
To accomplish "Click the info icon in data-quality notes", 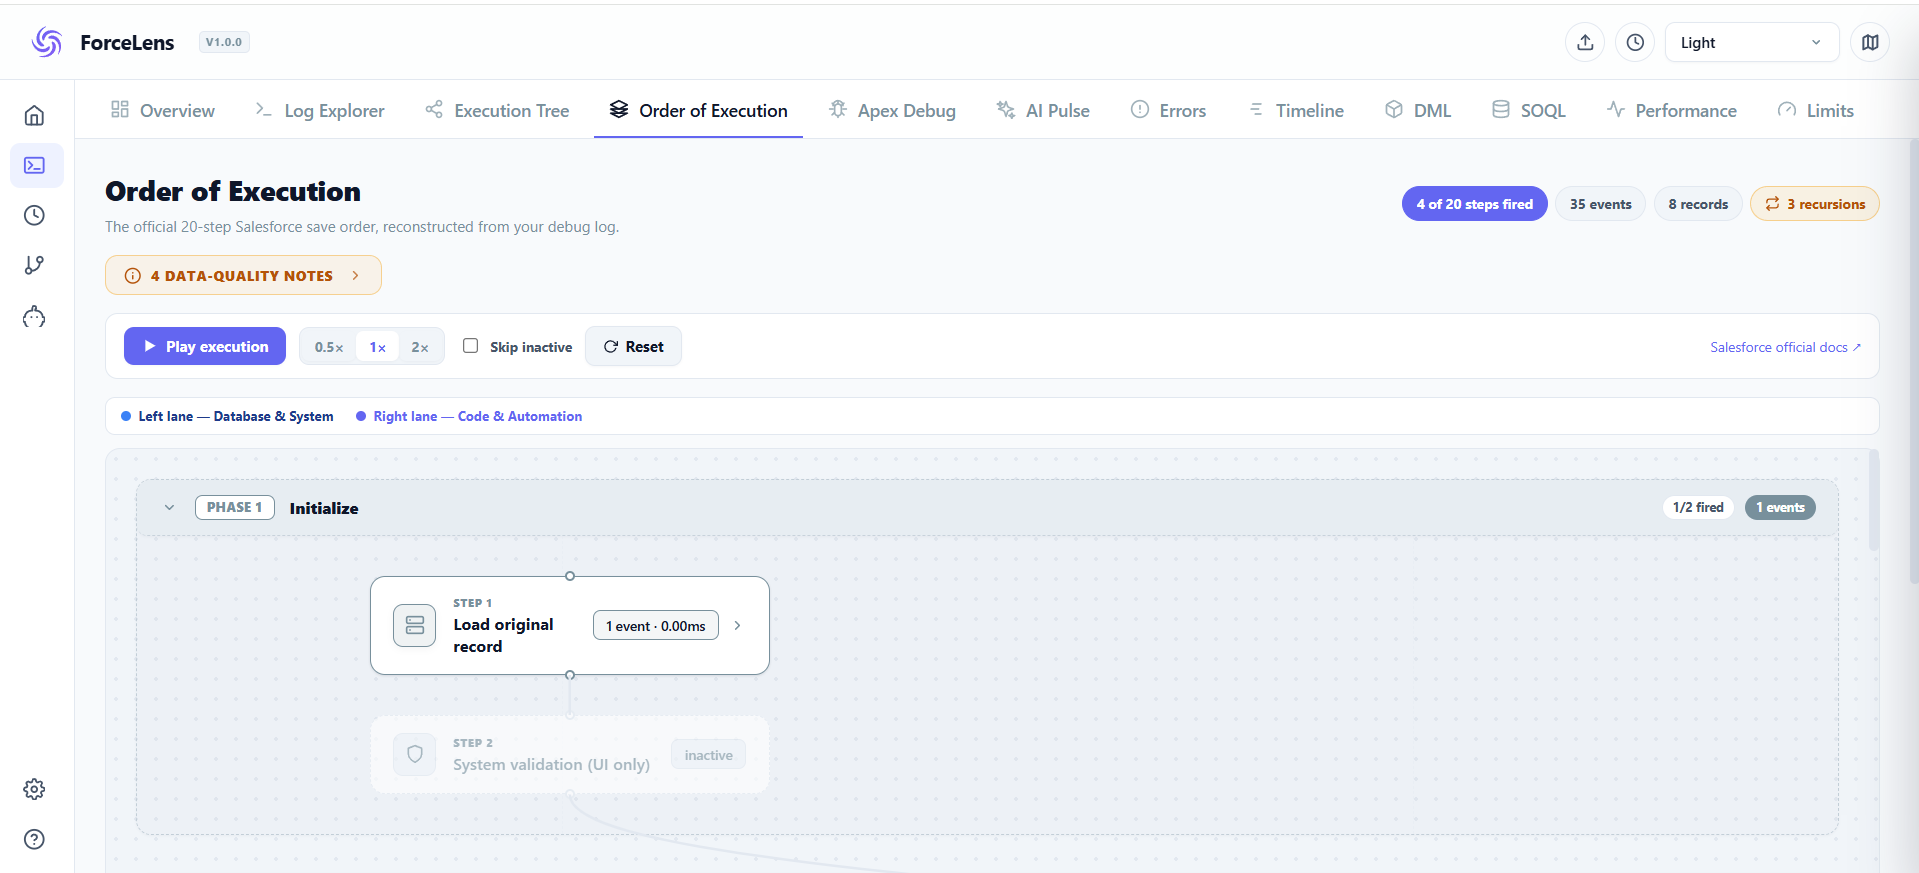I will tap(132, 276).
